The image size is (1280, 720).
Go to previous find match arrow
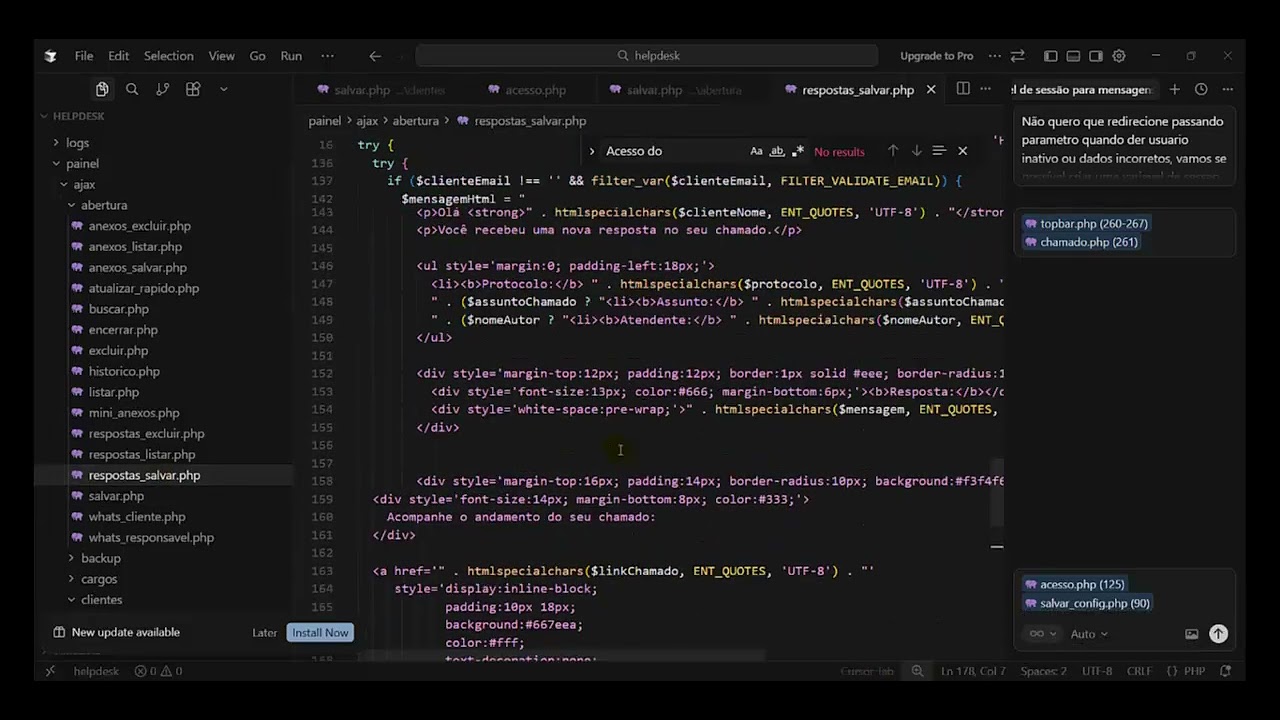click(x=893, y=151)
